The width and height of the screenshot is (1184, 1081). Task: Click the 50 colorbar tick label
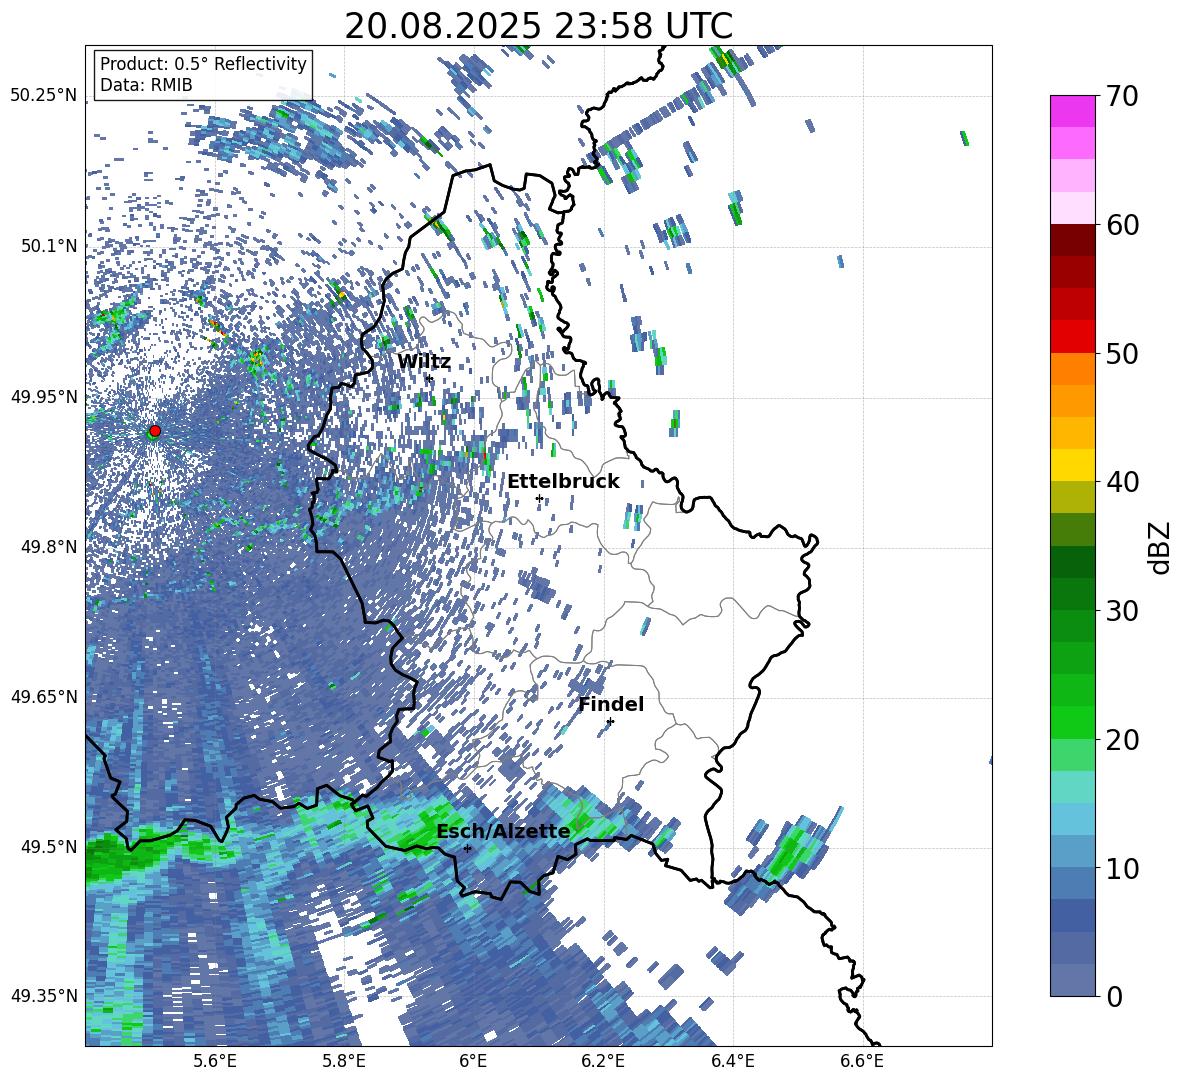click(x=1122, y=353)
